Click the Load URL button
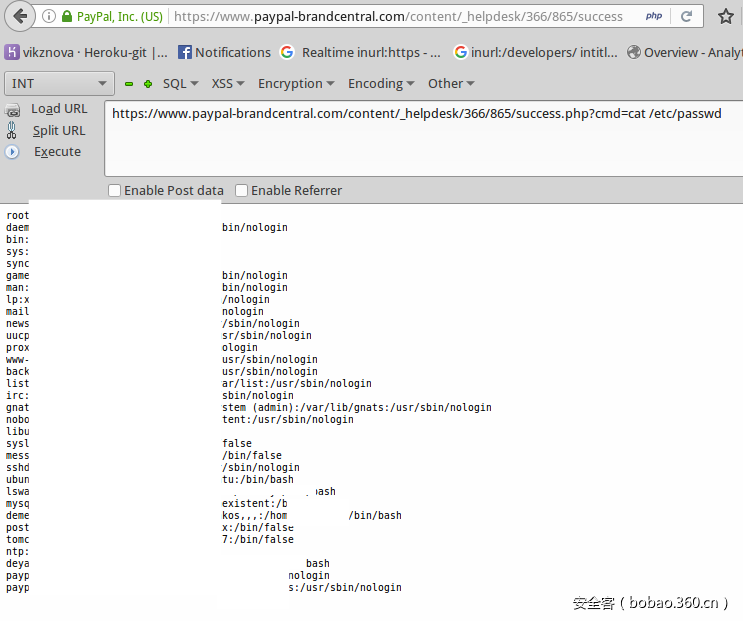The image size is (743, 621). 59,109
